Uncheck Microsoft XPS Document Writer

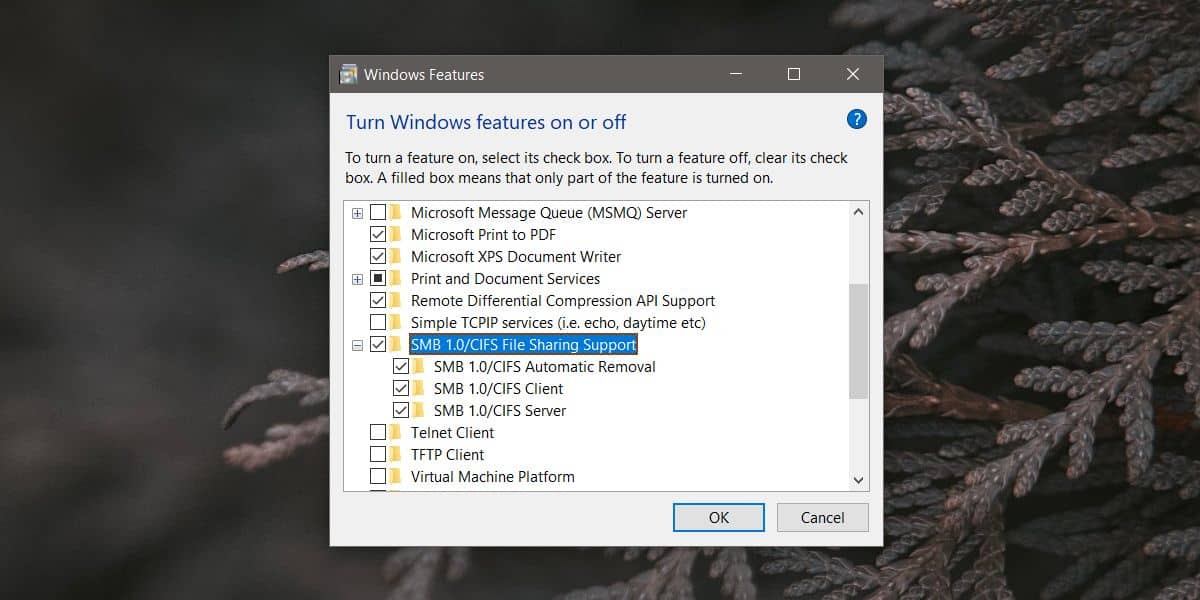coord(378,256)
